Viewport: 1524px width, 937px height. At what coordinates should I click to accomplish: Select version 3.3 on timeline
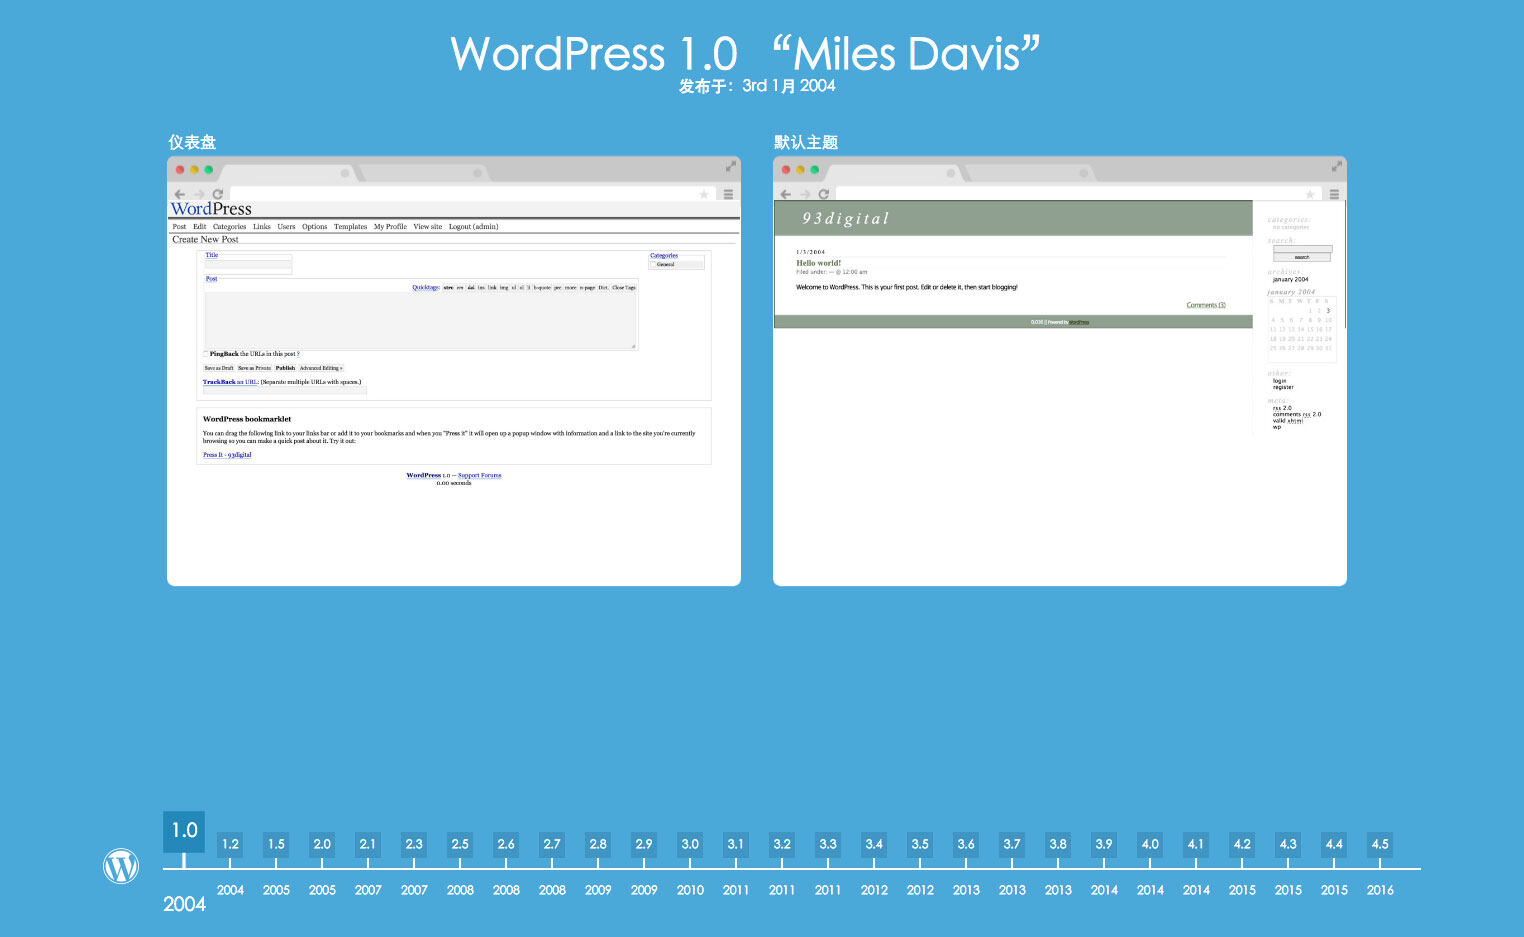click(x=828, y=844)
